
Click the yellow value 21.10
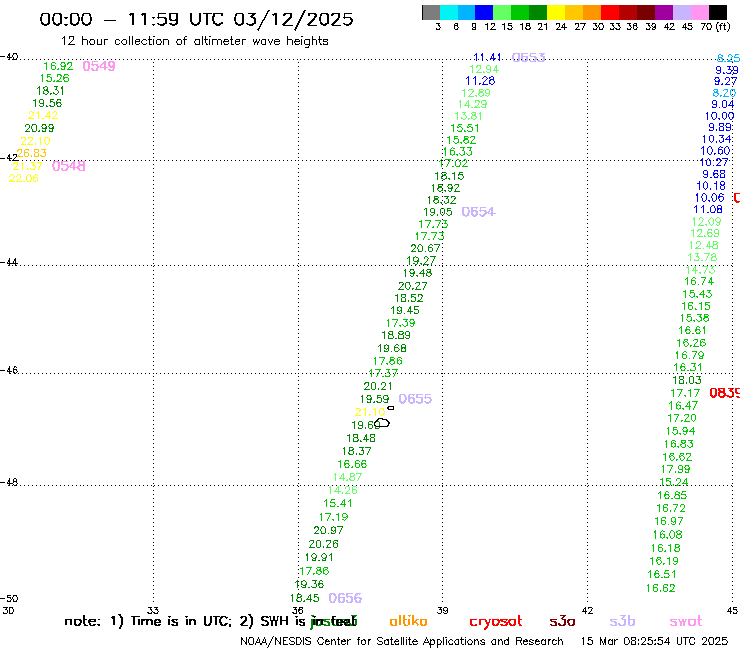pyautogui.click(x=370, y=412)
